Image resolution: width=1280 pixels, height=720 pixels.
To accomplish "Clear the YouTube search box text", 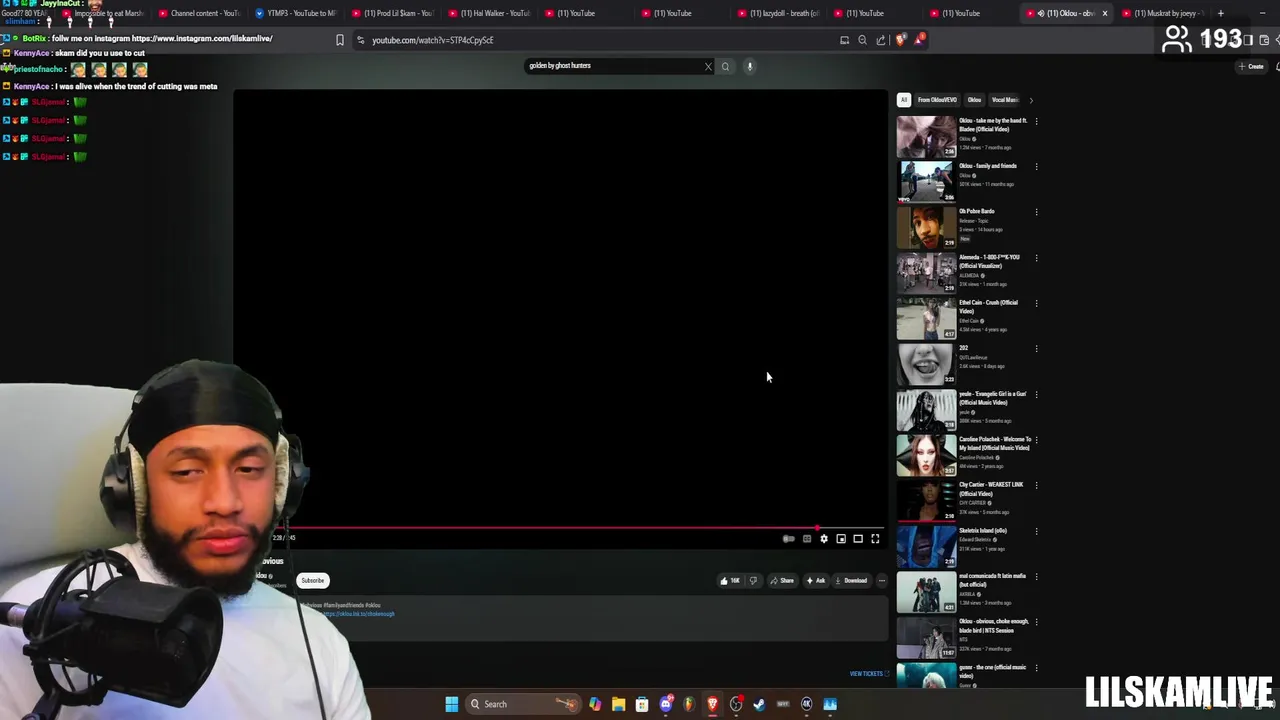I will pyautogui.click(x=708, y=67).
